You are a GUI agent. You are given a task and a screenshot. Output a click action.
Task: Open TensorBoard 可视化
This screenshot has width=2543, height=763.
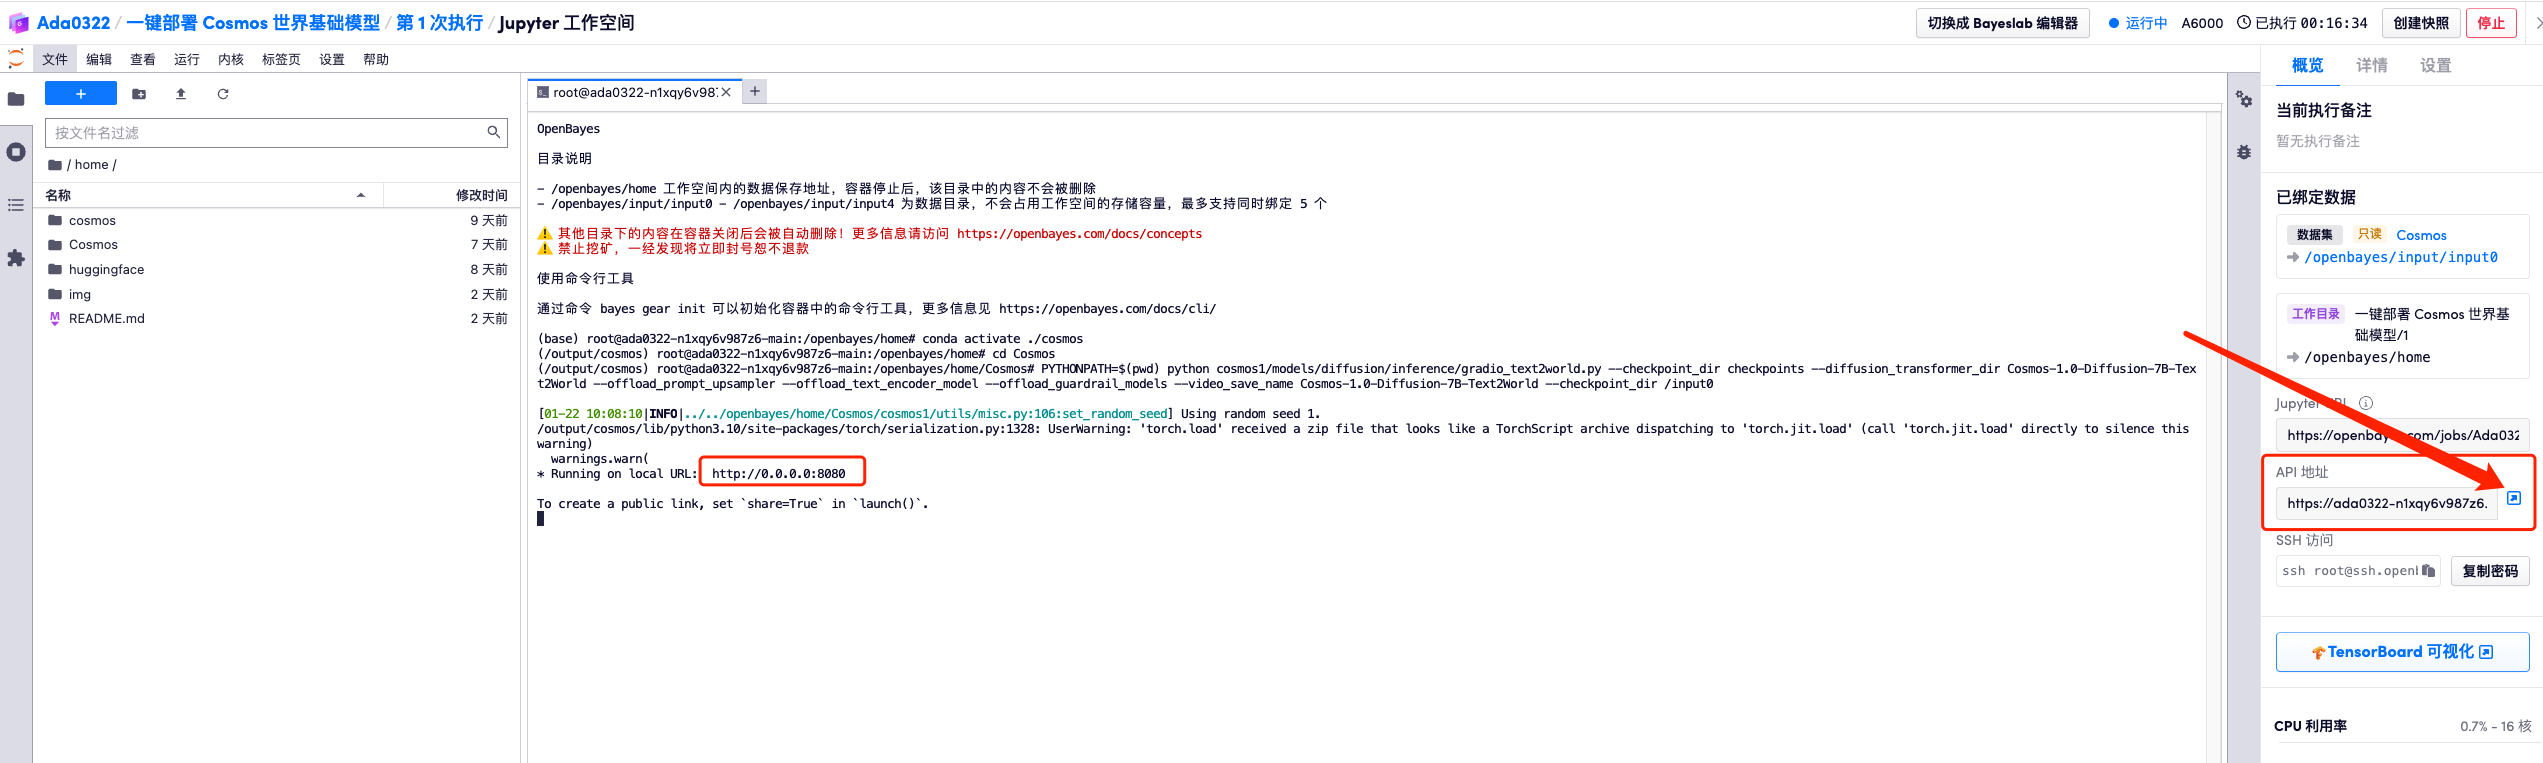2402,652
